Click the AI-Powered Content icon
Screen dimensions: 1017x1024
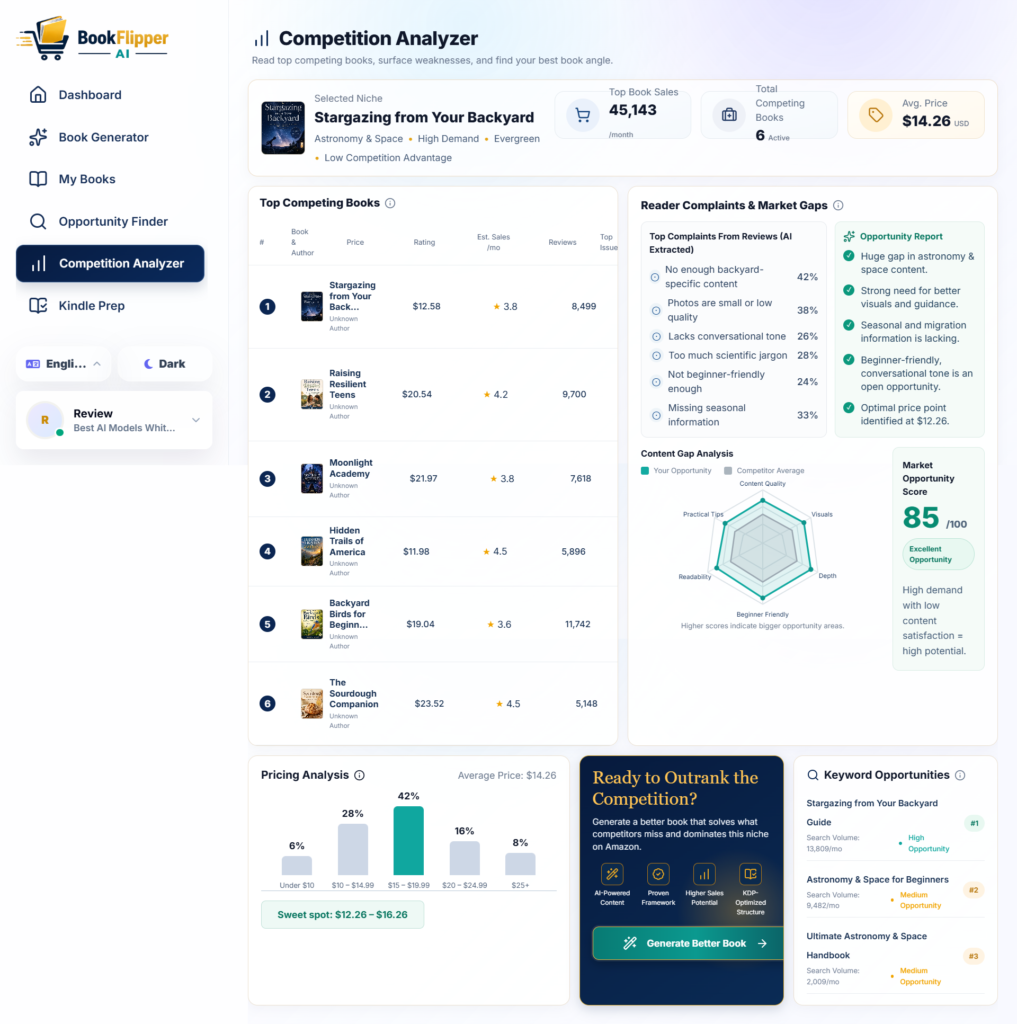612,874
